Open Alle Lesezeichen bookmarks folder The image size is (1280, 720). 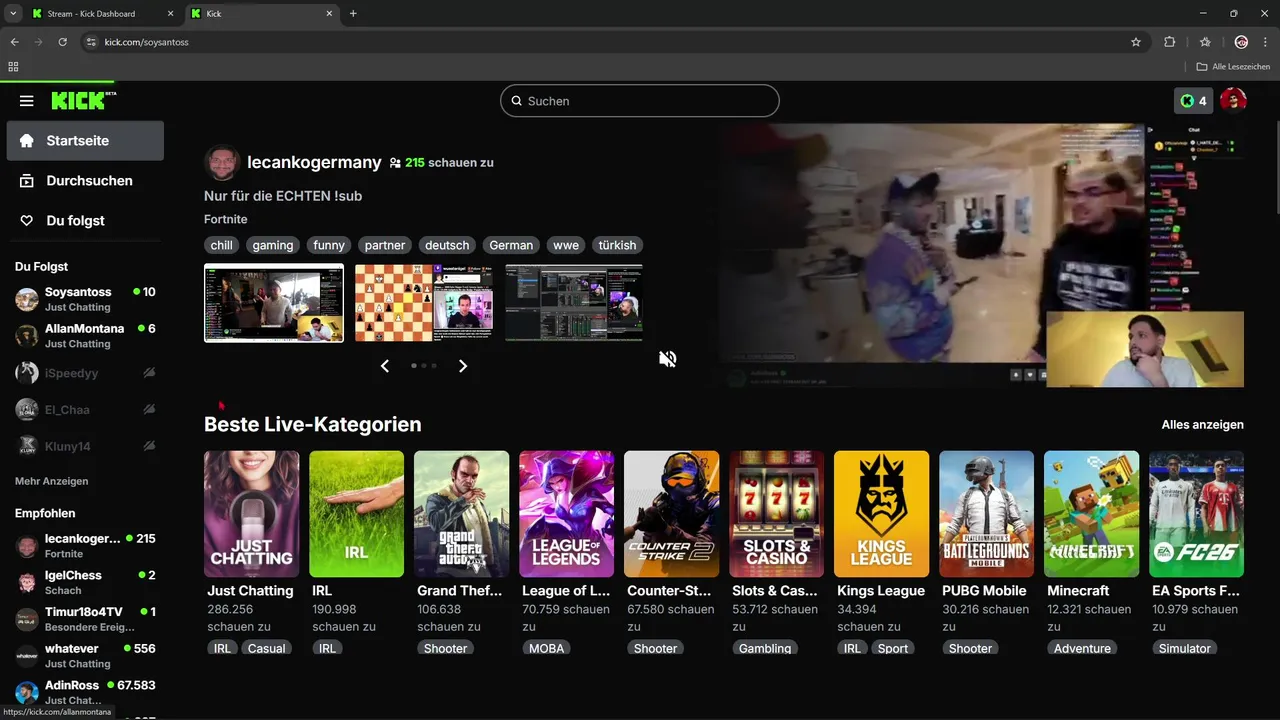click(x=1233, y=67)
